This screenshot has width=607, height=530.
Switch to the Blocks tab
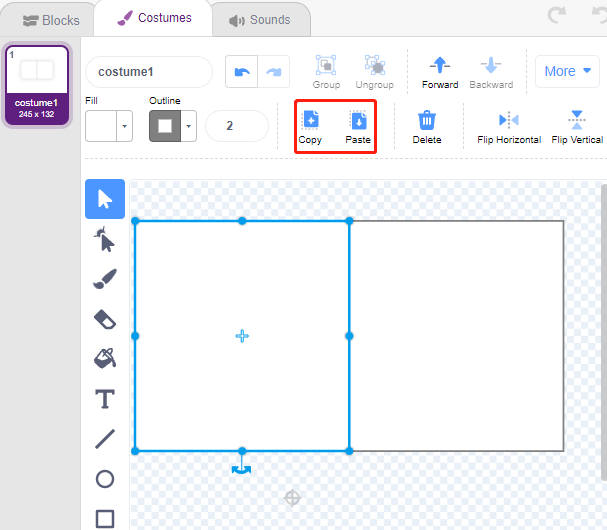[51, 20]
